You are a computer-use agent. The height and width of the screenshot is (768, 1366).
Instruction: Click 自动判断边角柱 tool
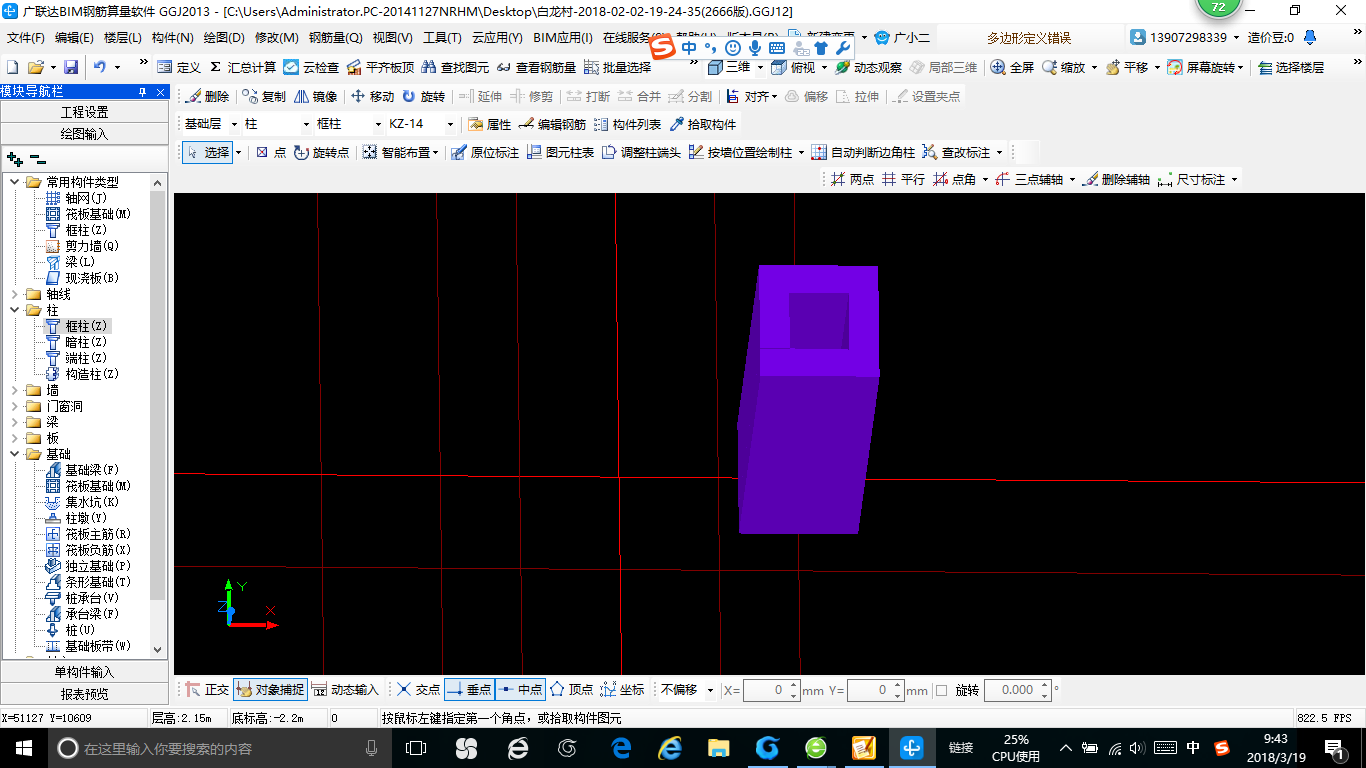(863, 152)
